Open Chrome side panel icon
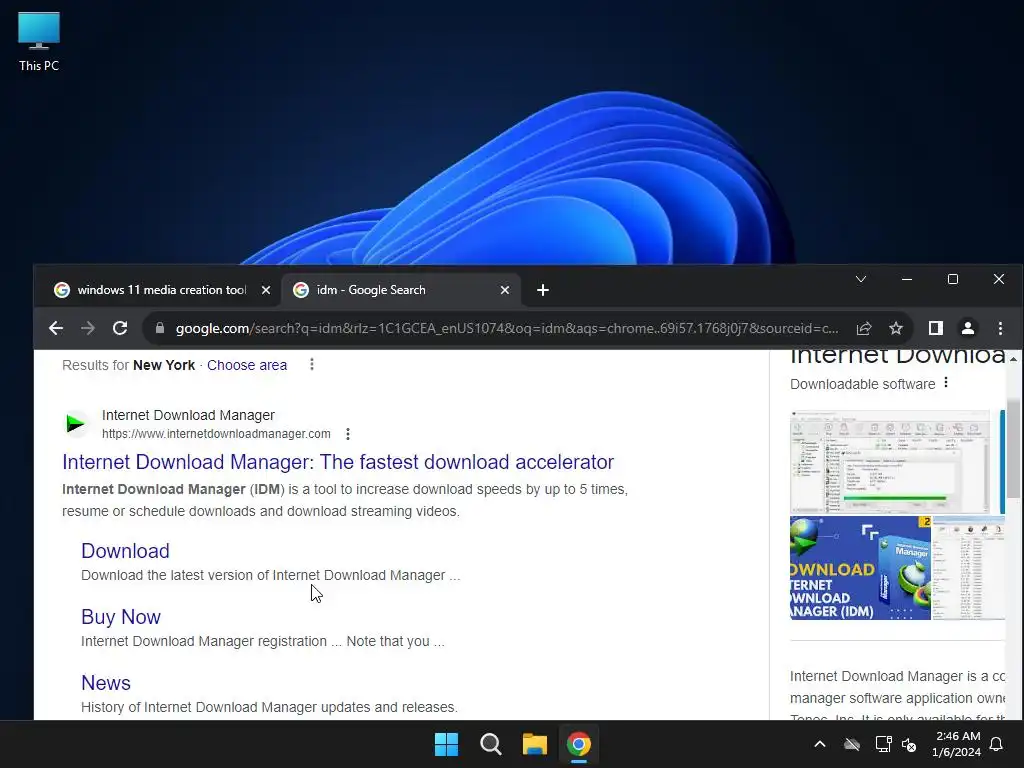Screen dimensions: 1024x768 click(936, 328)
